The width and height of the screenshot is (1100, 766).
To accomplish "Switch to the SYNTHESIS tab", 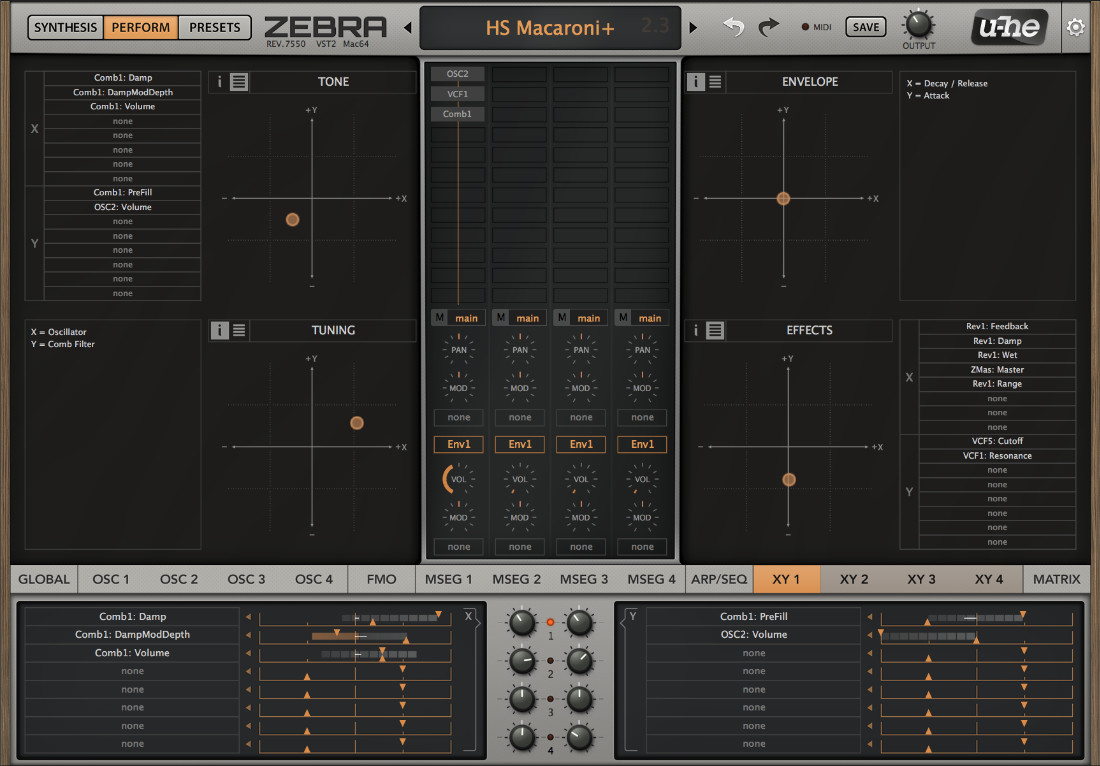I will point(65,27).
